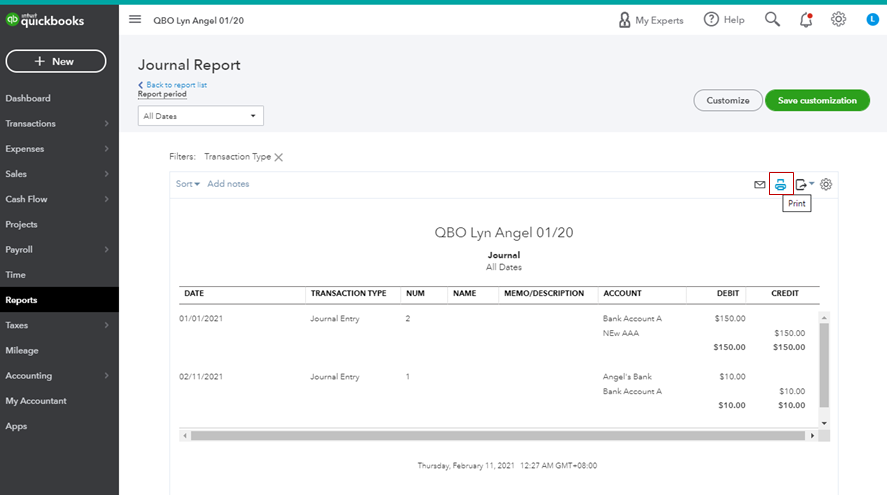Click the Angel's Bank account cell
Image resolution: width=887 pixels, height=495 pixels.
[627, 377]
